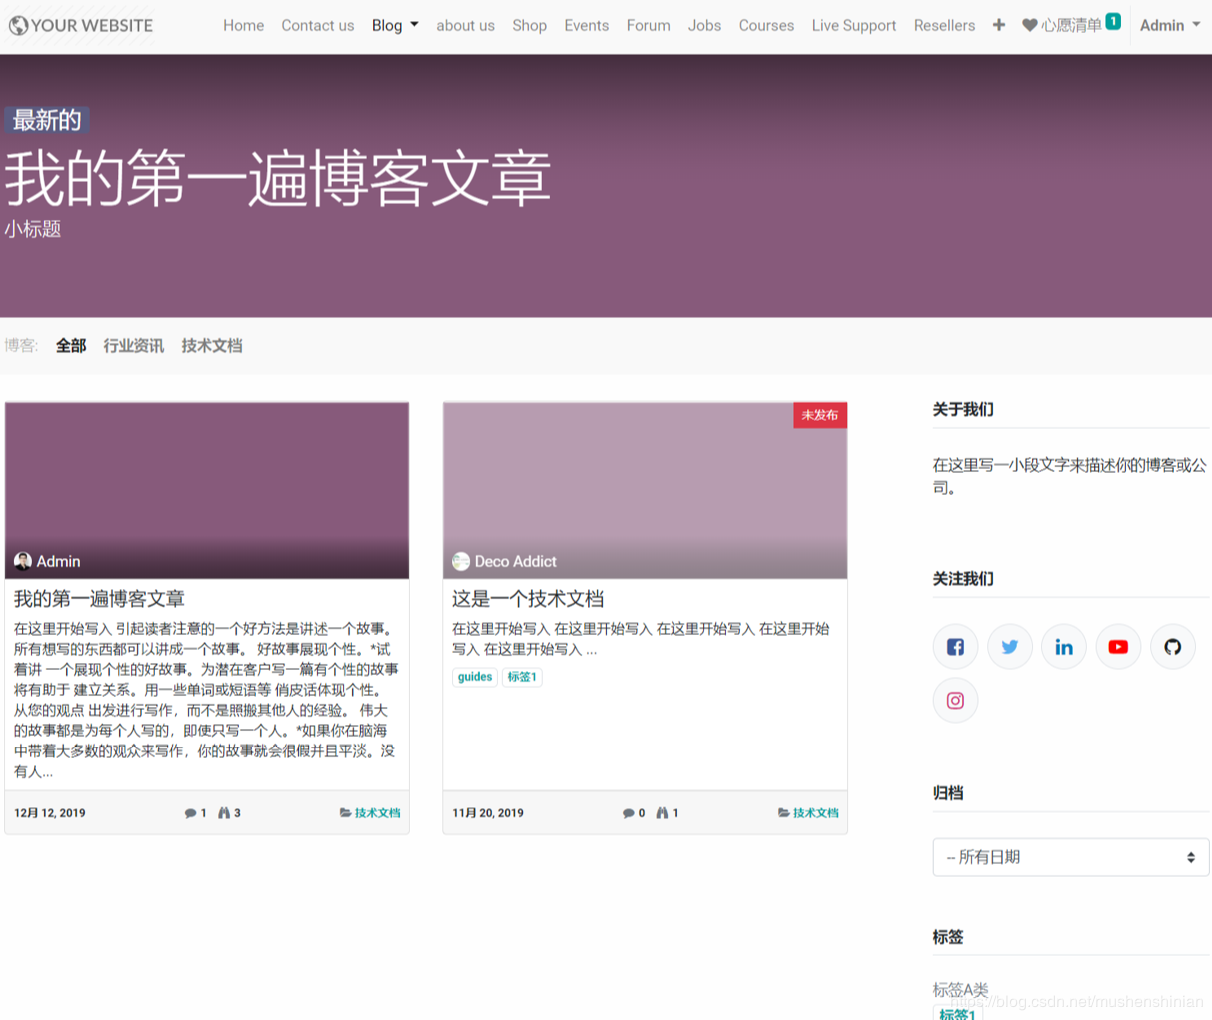The width and height of the screenshot is (1212, 1020).
Task: Go to the Shop menu item
Action: click(529, 25)
